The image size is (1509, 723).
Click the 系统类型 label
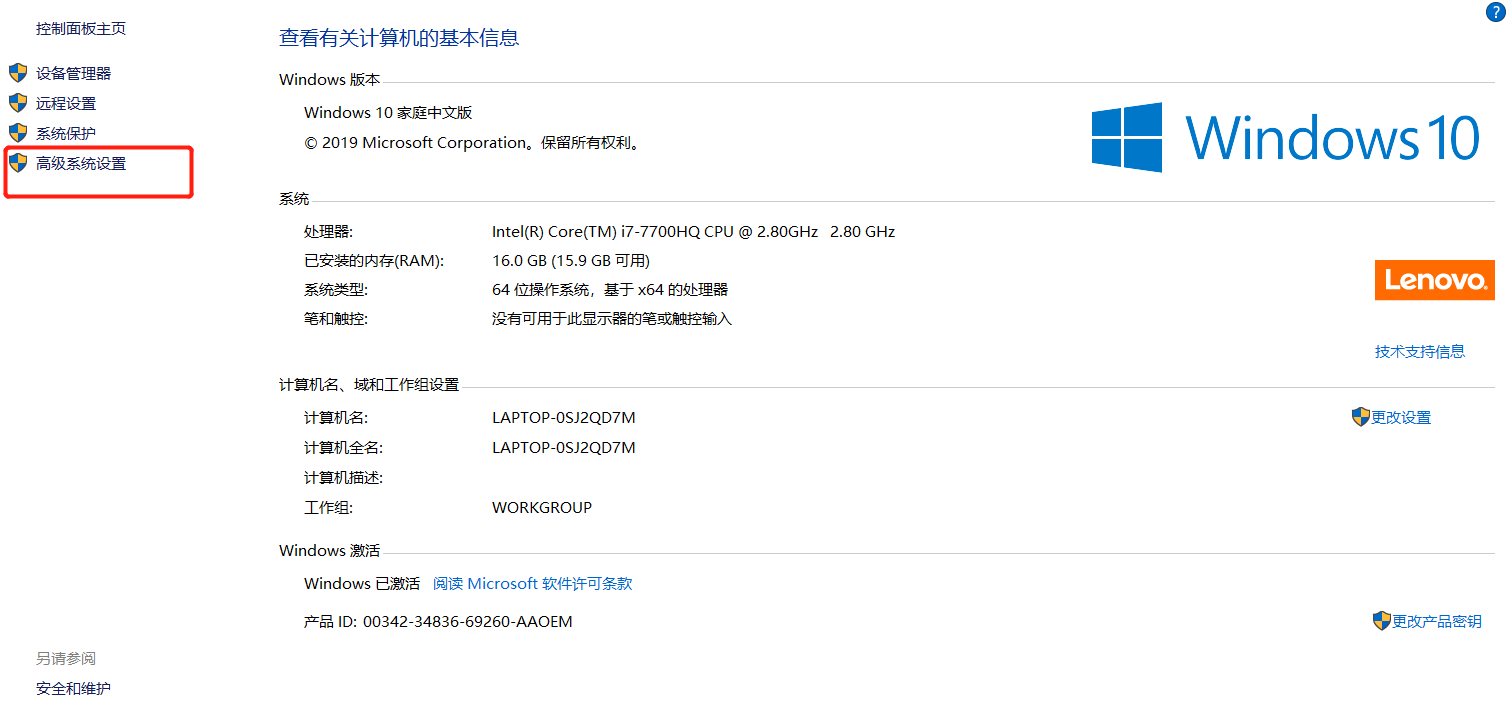click(x=336, y=290)
